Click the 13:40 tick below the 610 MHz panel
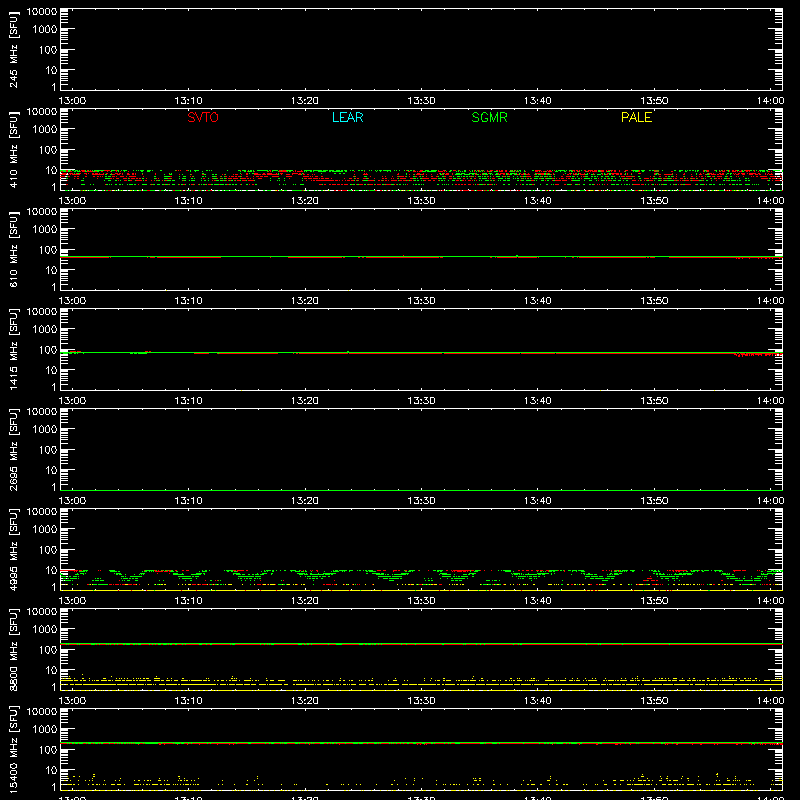Viewport: 800px width, 800px height. (x=537, y=301)
